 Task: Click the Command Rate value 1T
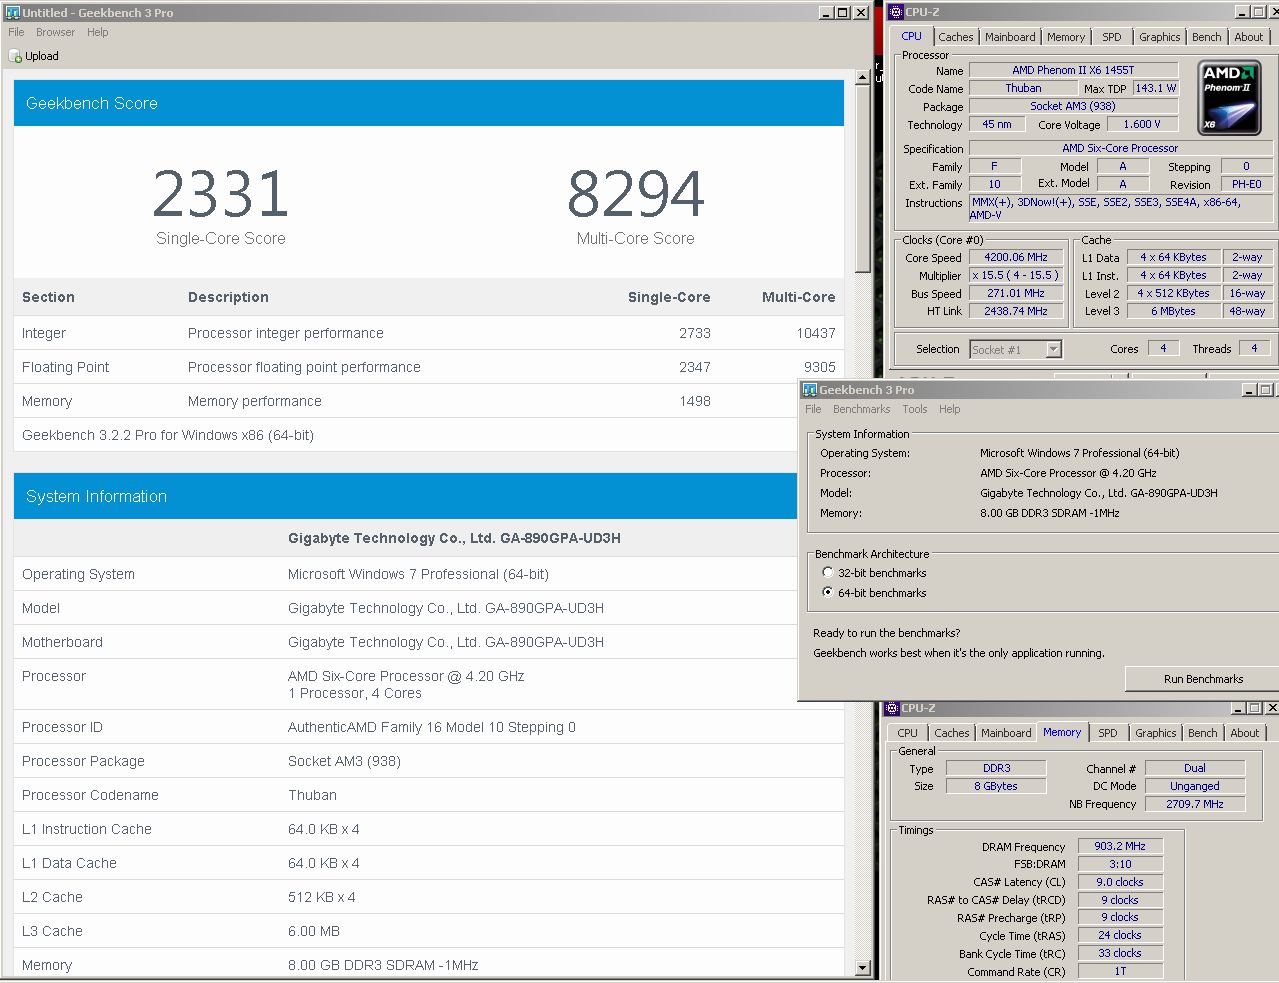tap(1119, 971)
